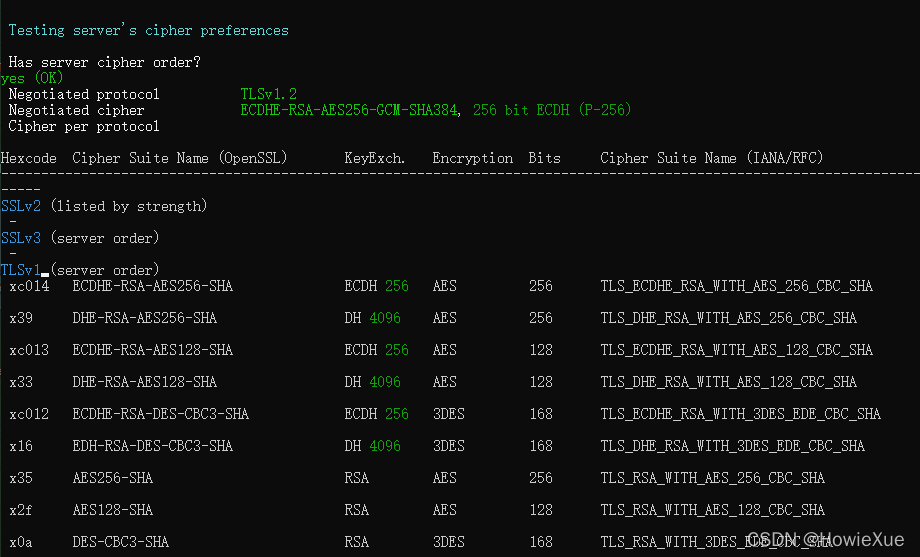Image resolution: width=920 pixels, height=557 pixels.
Task: Click the blue 'SSLv2' protocol label
Action: pyautogui.click(x=21, y=206)
